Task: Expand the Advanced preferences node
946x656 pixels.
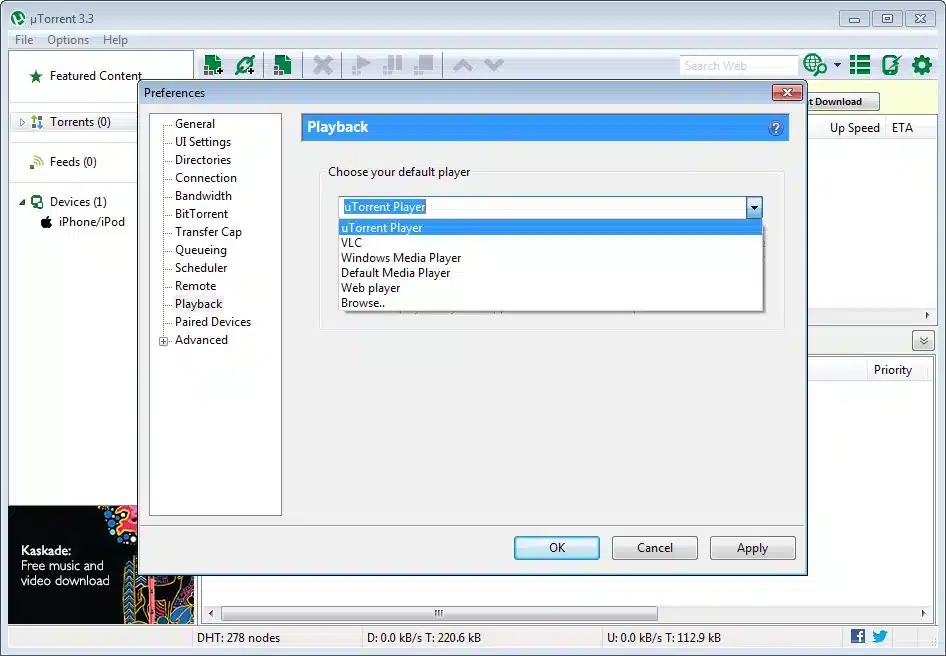Action: click(163, 341)
